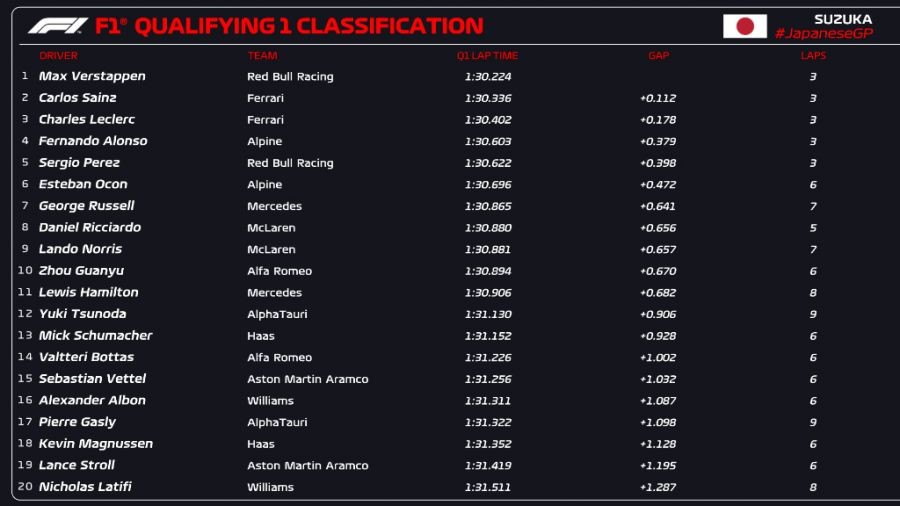This screenshot has width=900, height=506.
Task: Sort by the Q1 LAP TIME header
Action: (487, 56)
